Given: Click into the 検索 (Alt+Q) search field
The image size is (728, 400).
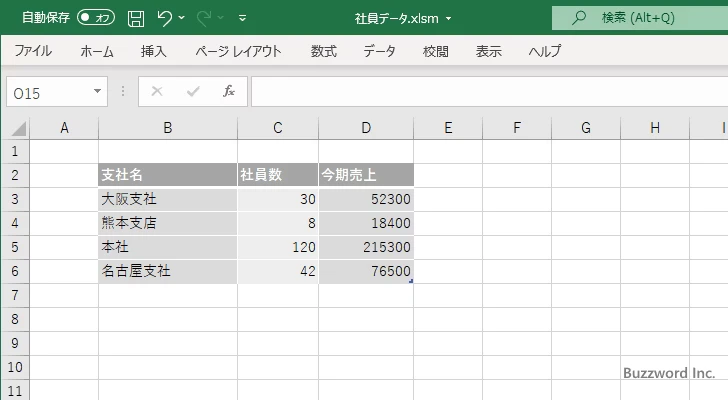Looking at the screenshot, I should coord(640,18).
